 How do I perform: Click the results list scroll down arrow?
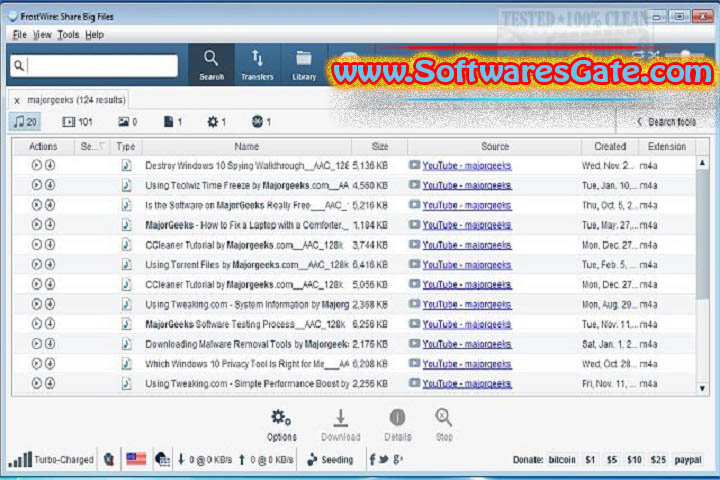702,389
